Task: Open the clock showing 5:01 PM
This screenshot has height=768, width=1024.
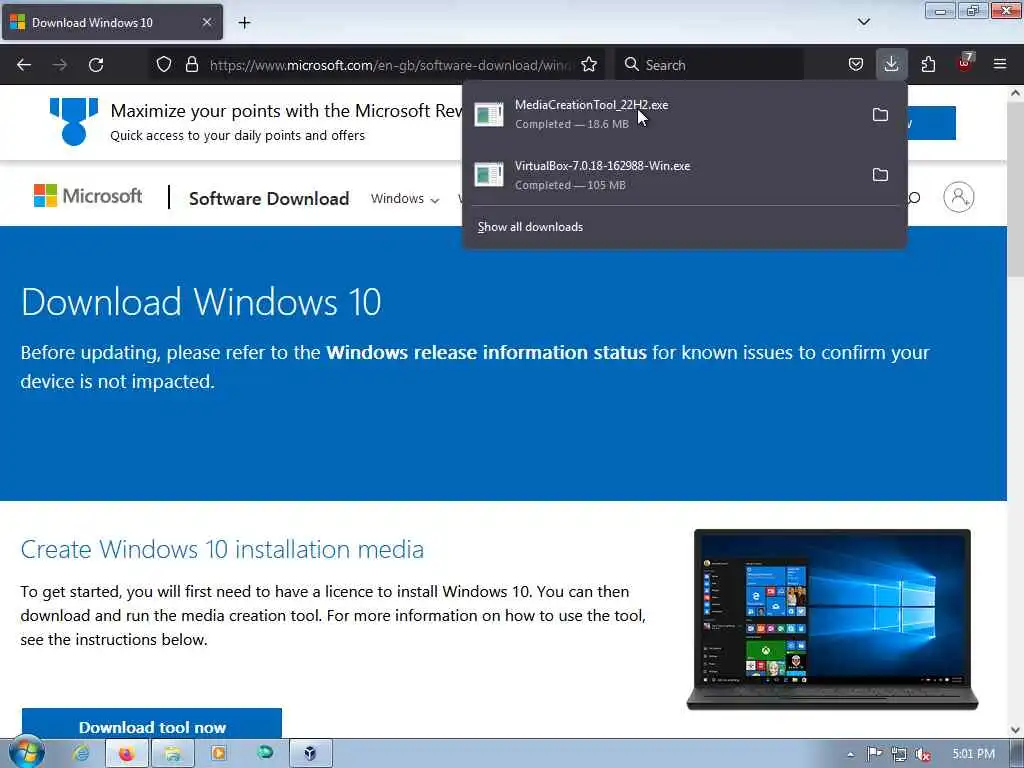Action: point(973,754)
